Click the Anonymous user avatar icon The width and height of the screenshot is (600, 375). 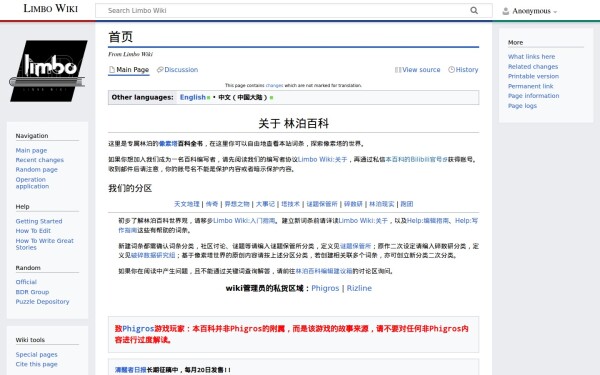point(505,11)
